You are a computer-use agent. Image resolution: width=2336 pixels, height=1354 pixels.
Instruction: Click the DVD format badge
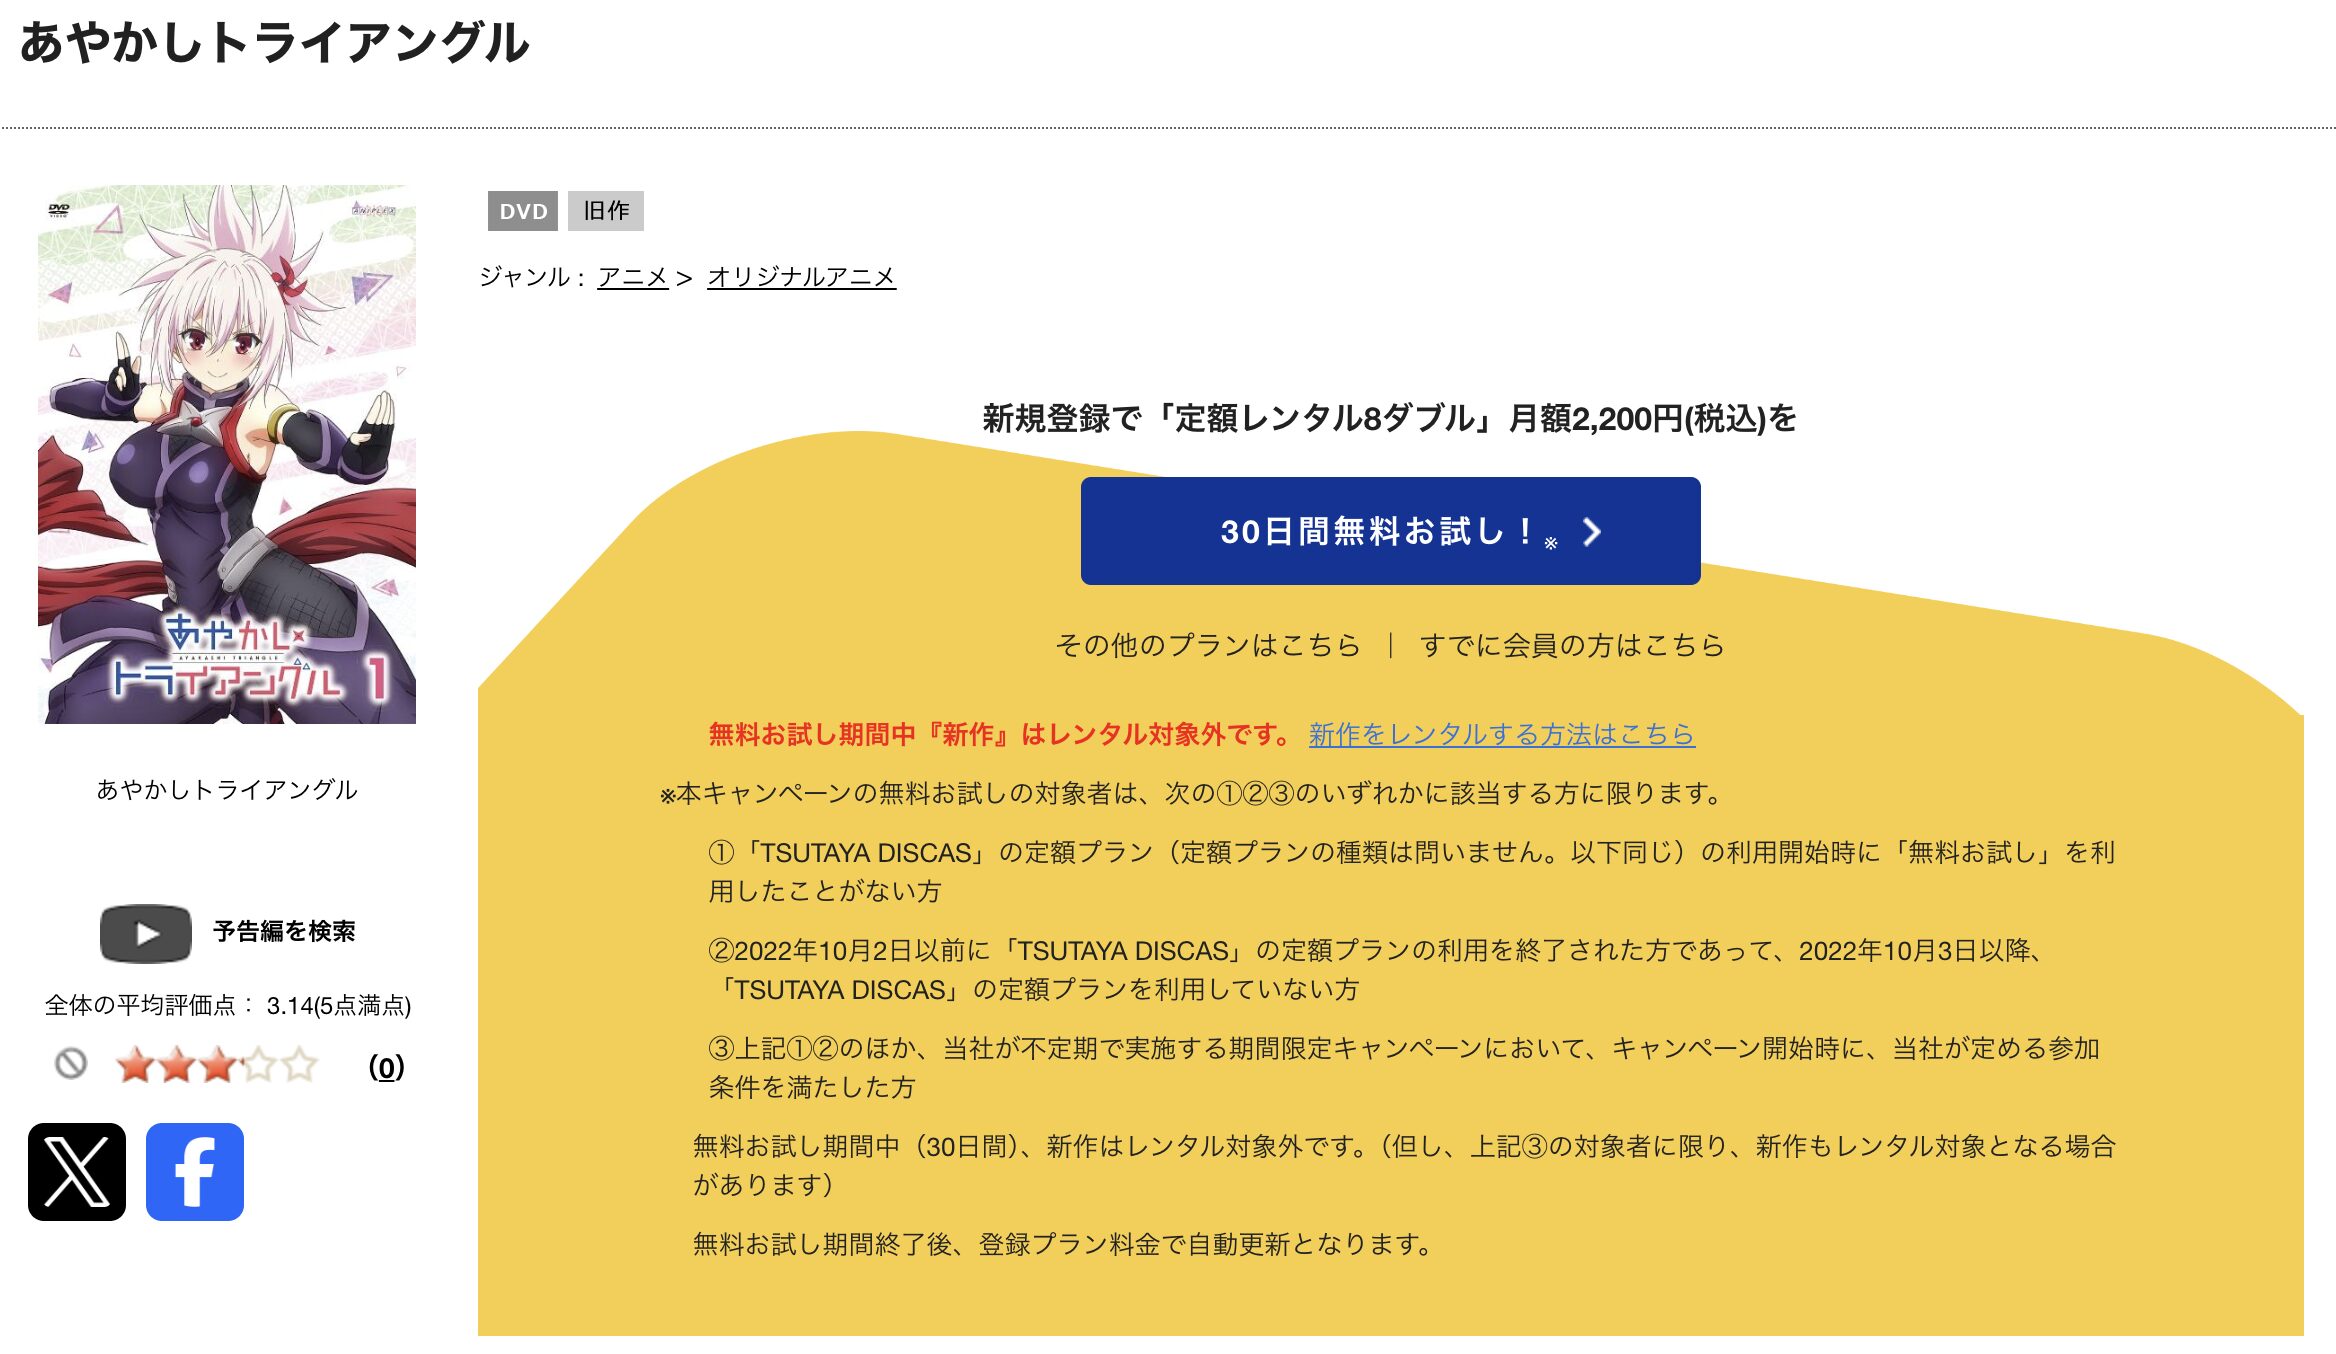click(523, 211)
